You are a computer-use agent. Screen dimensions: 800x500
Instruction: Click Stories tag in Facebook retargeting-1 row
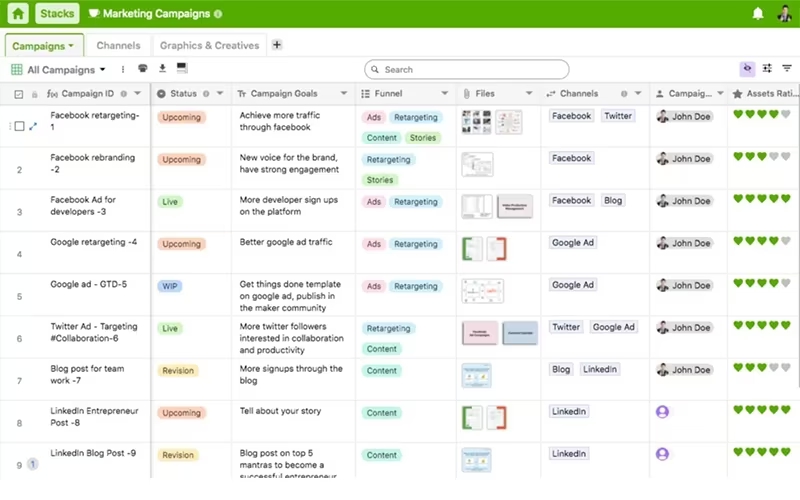(423, 138)
